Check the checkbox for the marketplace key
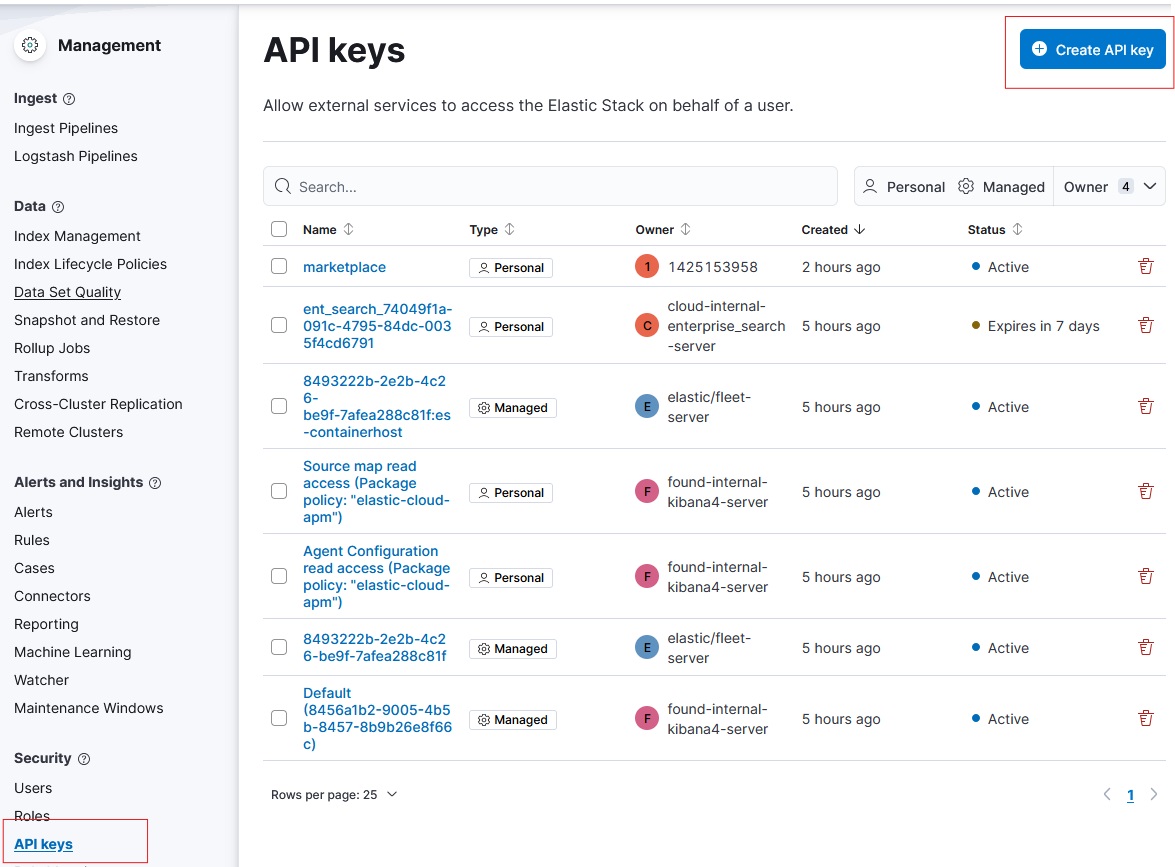1175x867 pixels. pos(279,266)
